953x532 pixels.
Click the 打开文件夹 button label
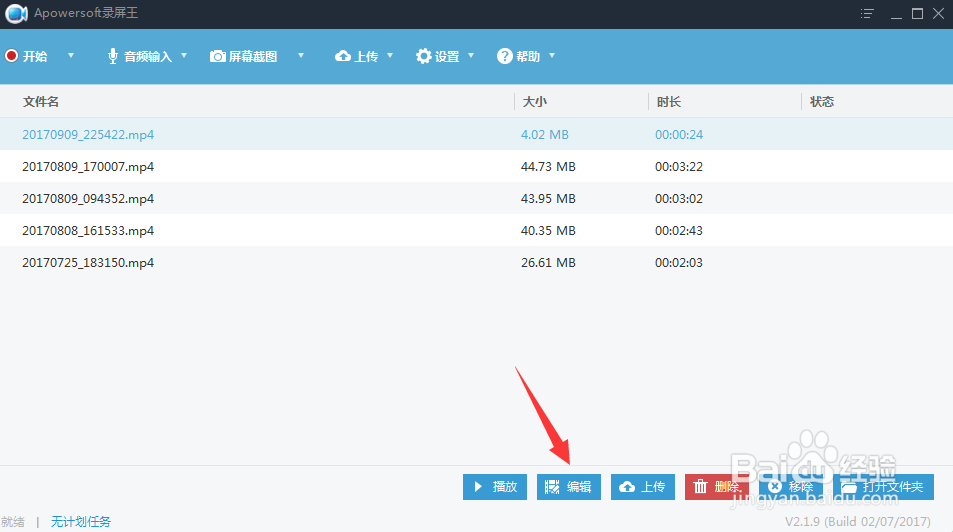(x=893, y=487)
